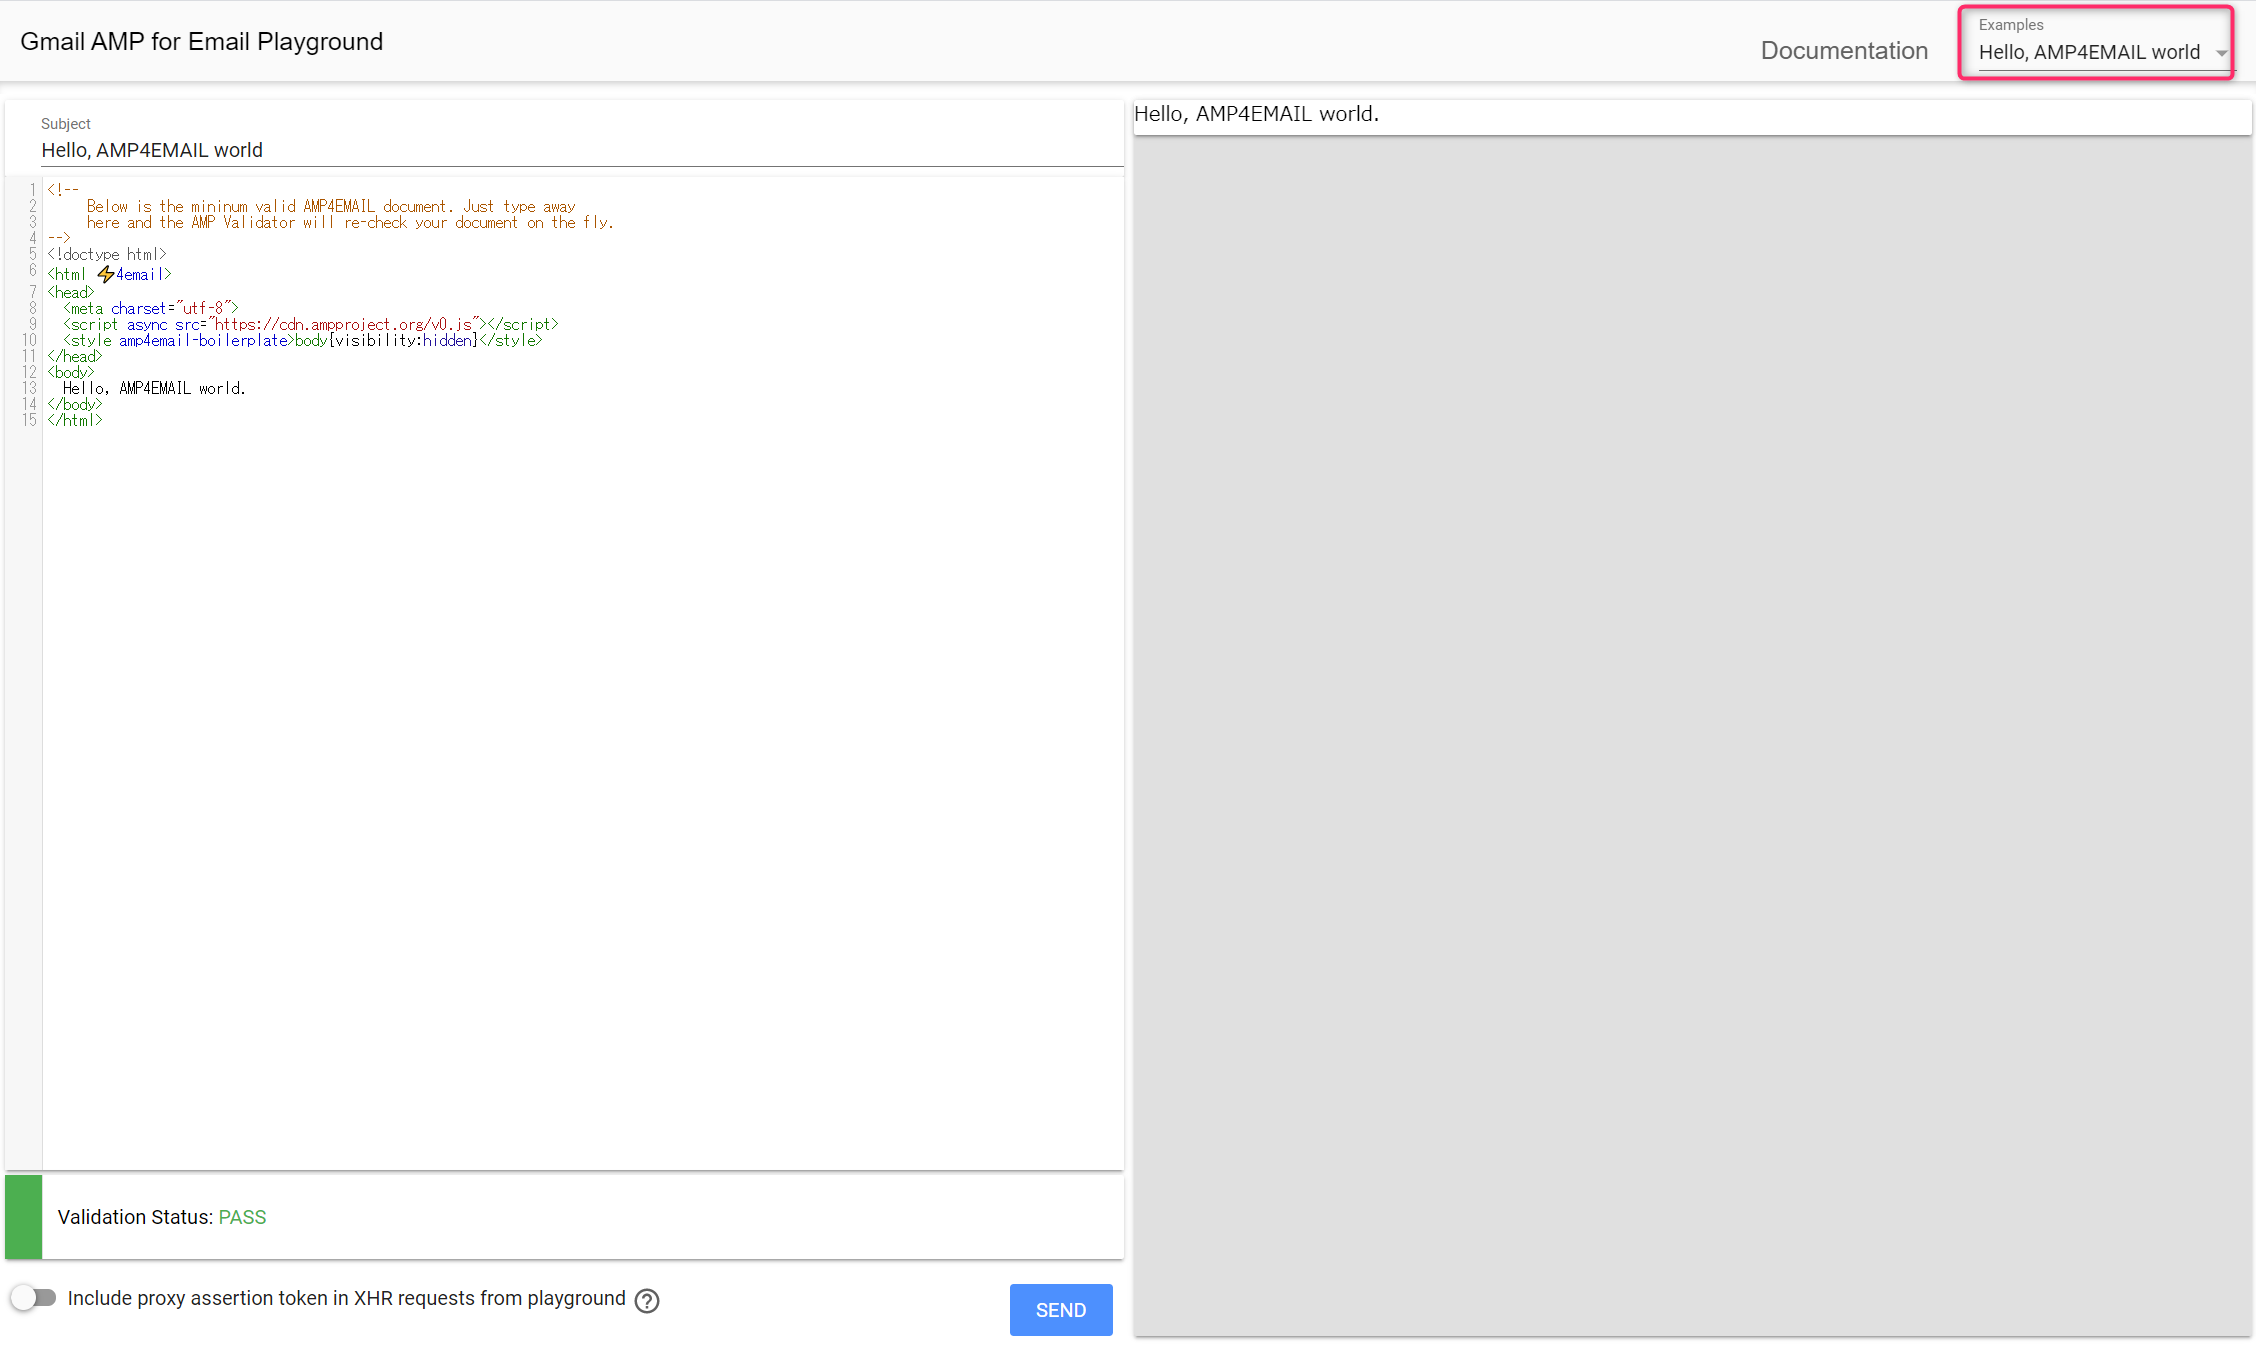Click the Validation Status PASS text
Viewport: 2256px width, 1366px height.
(x=162, y=1217)
